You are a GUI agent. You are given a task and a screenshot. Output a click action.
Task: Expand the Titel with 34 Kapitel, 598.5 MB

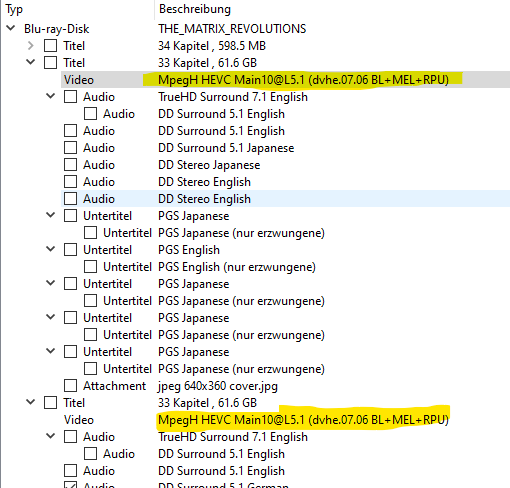tap(31, 45)
